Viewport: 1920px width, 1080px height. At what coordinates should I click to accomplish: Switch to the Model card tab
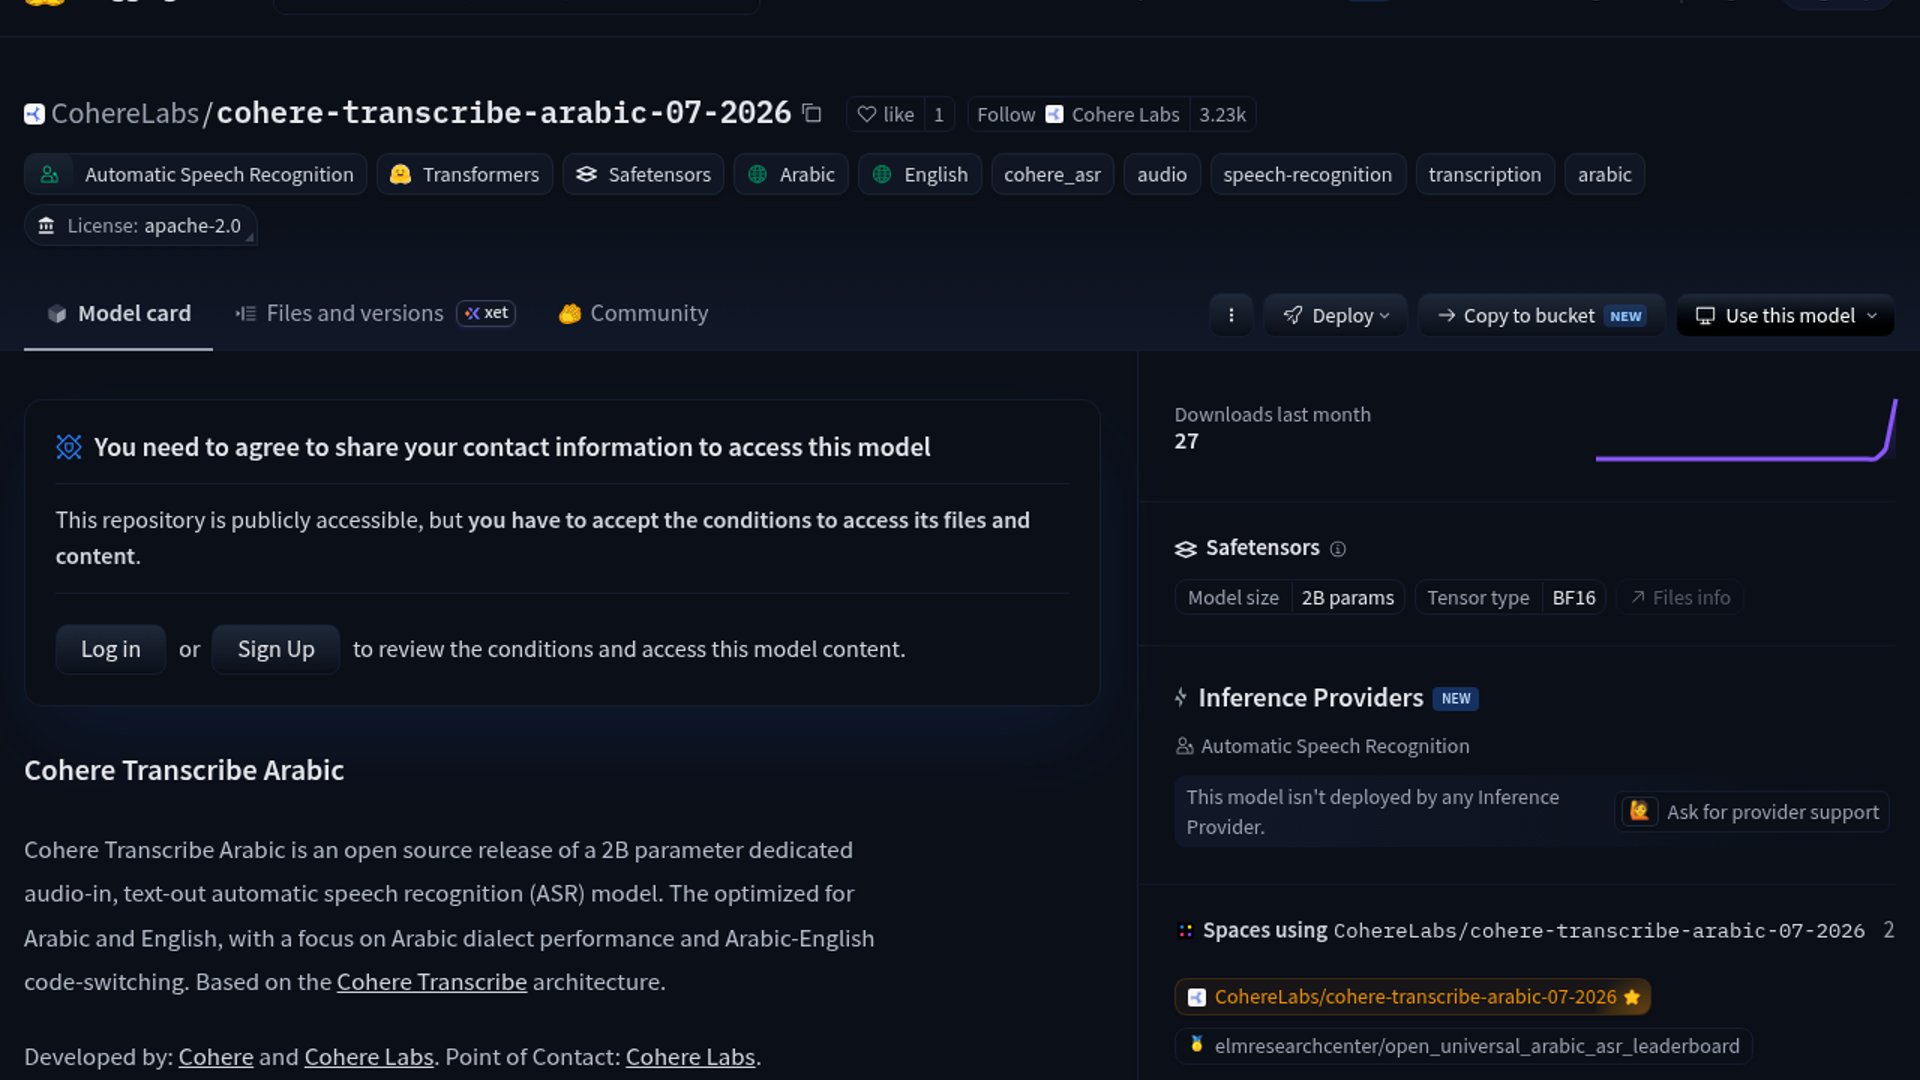(x=118, y=314)
